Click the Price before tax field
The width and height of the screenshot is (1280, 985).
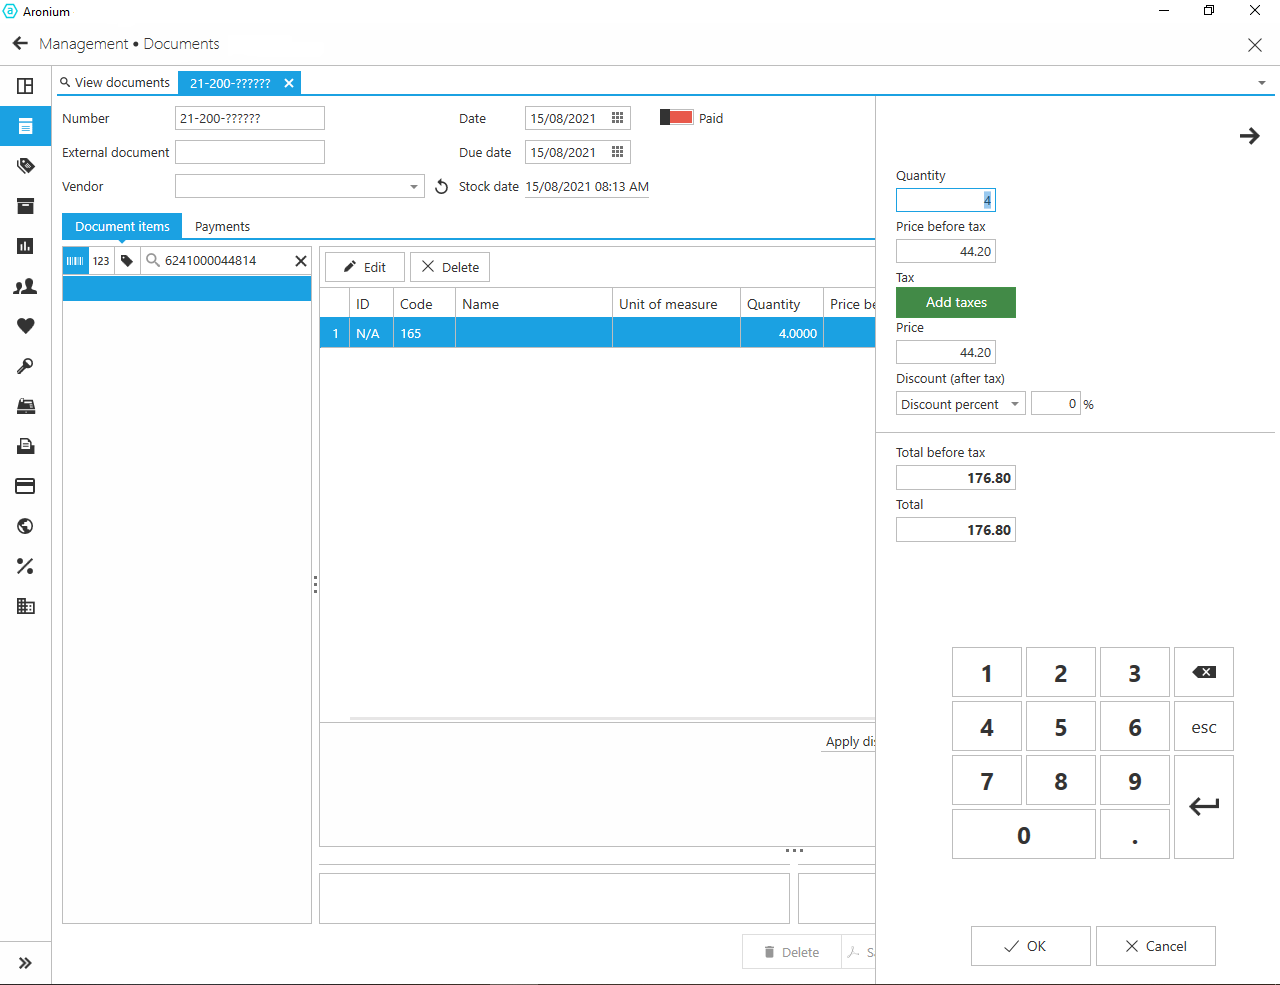click(945, 251)
